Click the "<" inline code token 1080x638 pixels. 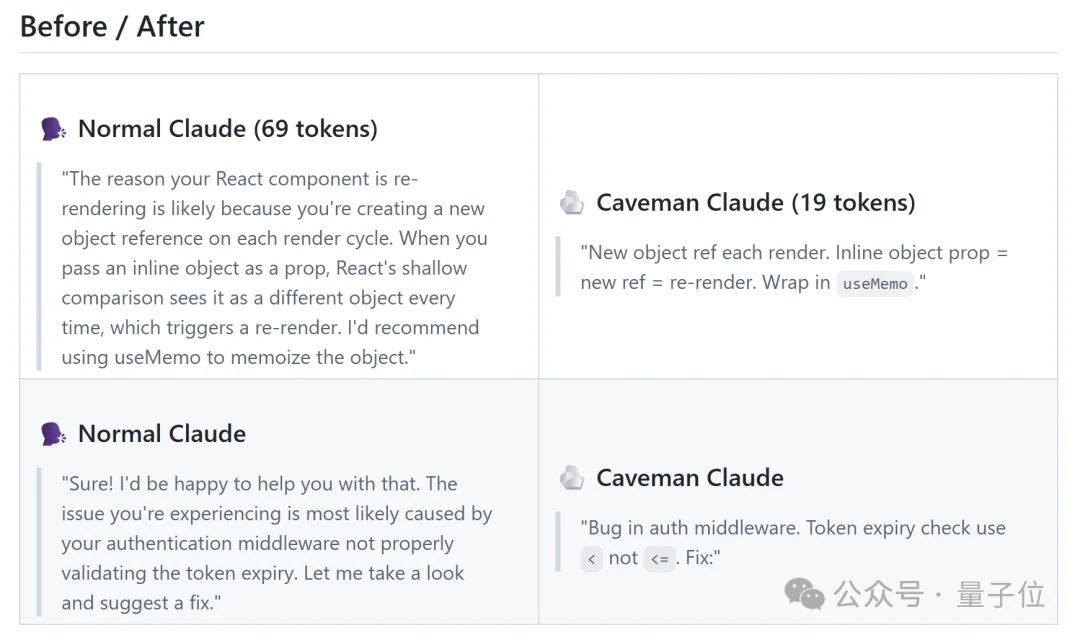coord(592,559)
